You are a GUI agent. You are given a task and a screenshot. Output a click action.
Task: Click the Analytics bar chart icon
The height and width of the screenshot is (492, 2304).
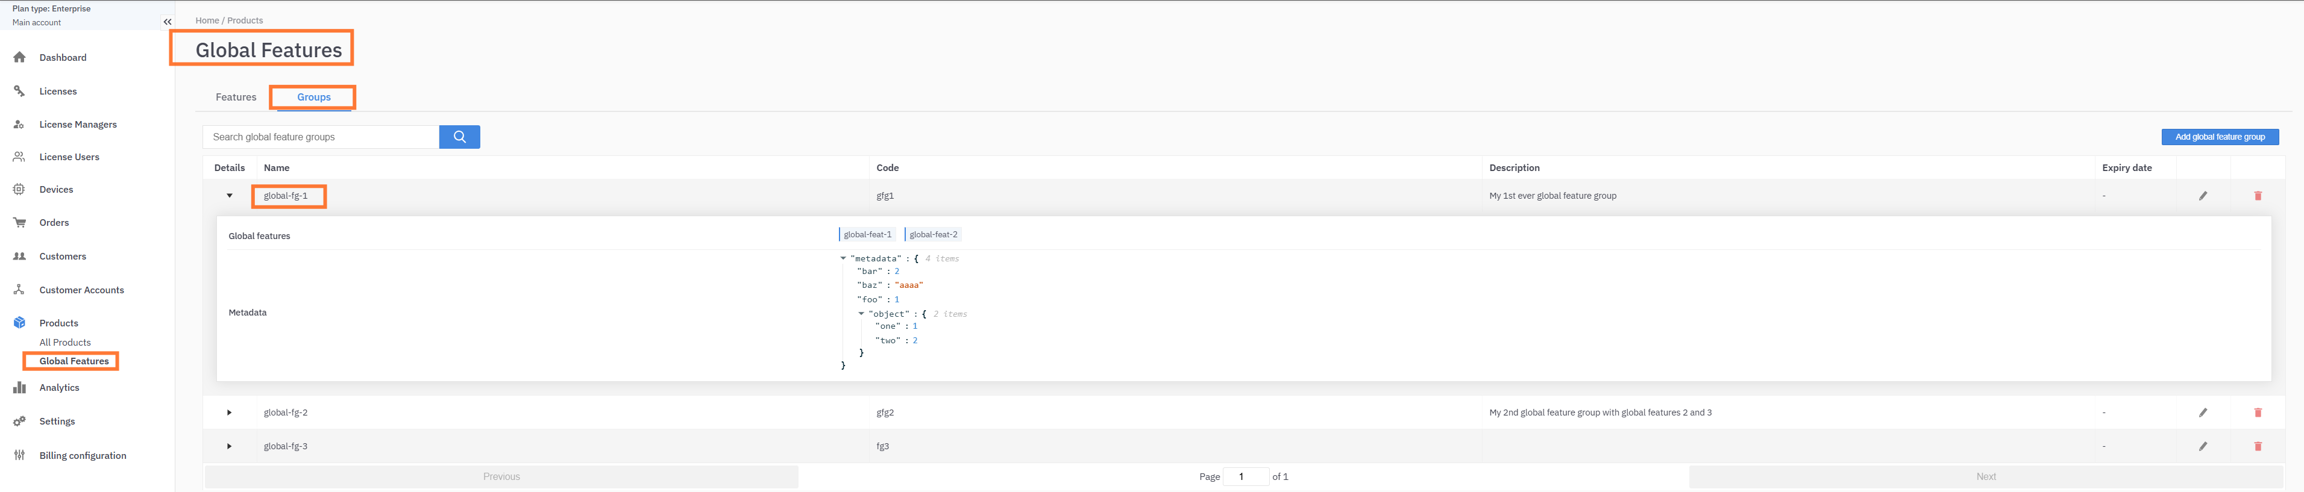pos(20,388)
